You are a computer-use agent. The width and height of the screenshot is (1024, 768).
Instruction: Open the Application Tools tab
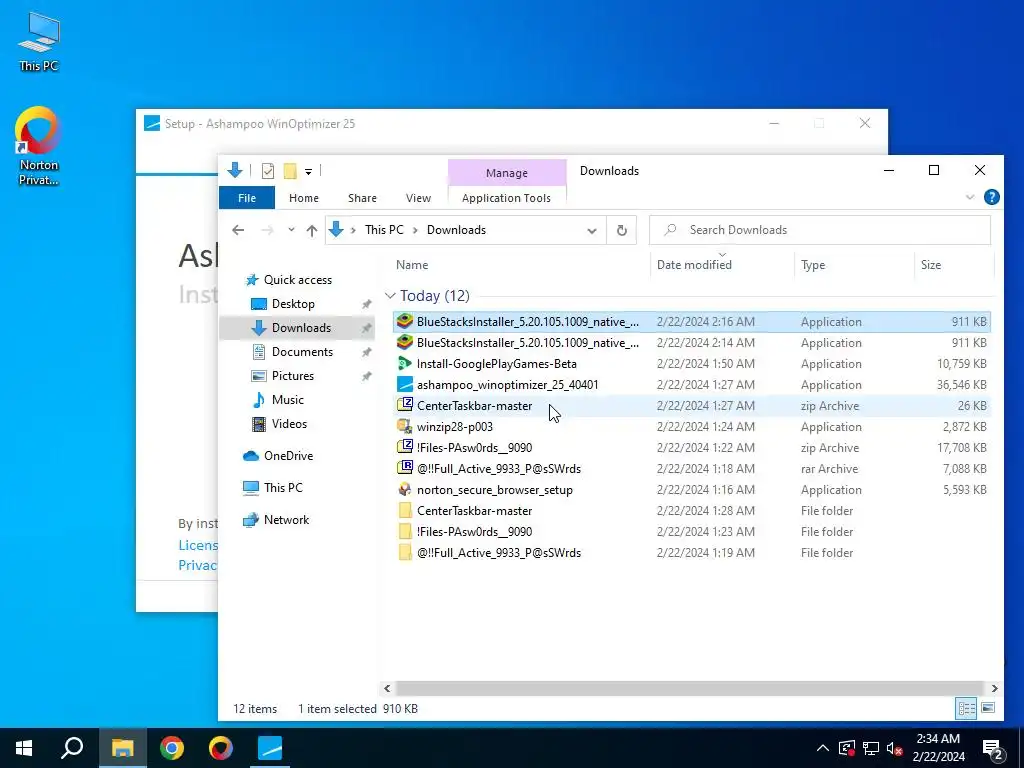[506, 198]
